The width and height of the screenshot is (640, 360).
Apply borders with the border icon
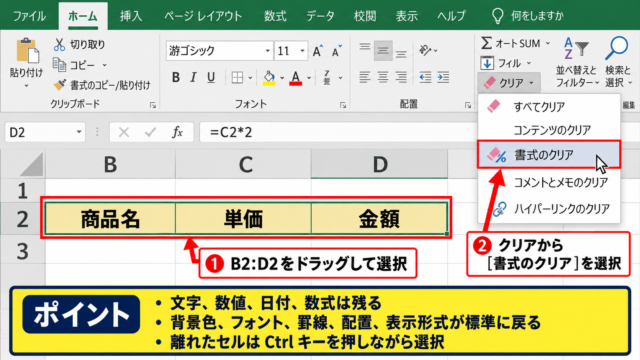tap(237, 78)
